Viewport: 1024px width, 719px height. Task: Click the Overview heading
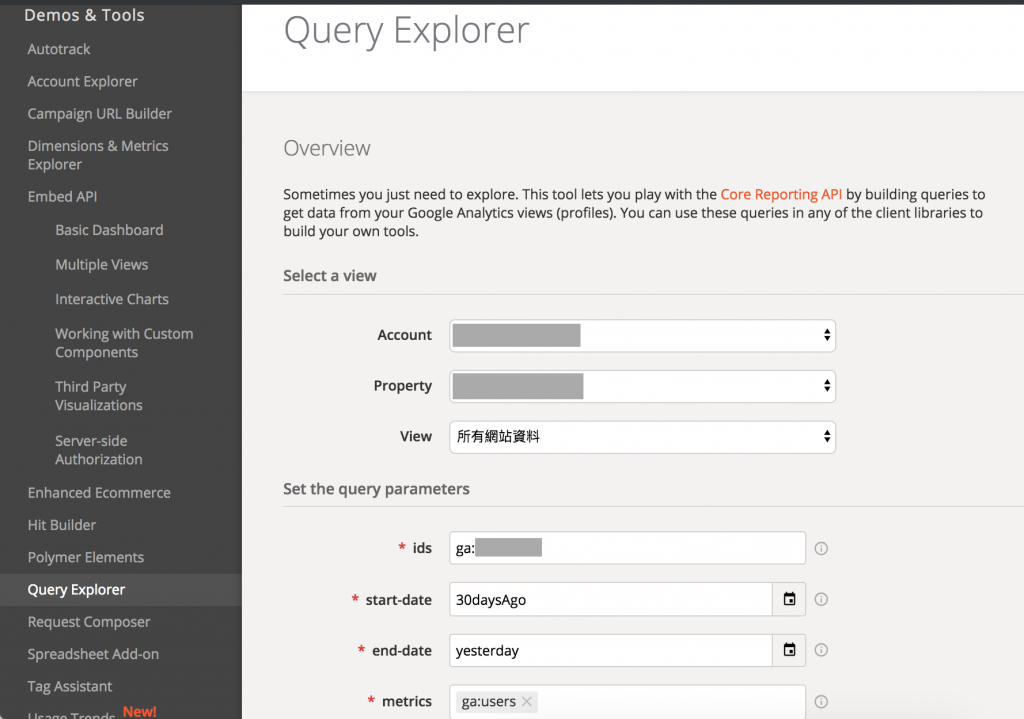(327, 148)
